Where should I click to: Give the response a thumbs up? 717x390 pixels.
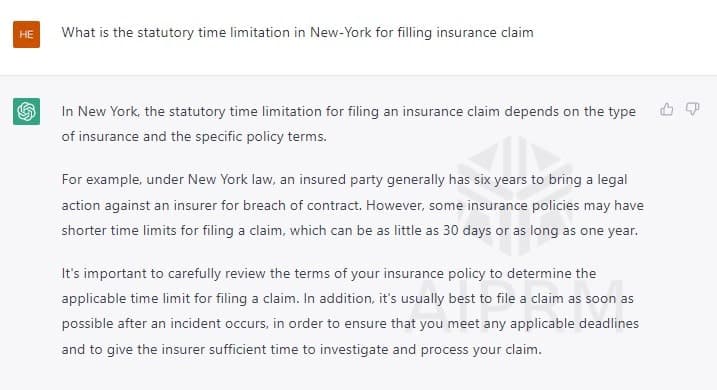(667, 109)
